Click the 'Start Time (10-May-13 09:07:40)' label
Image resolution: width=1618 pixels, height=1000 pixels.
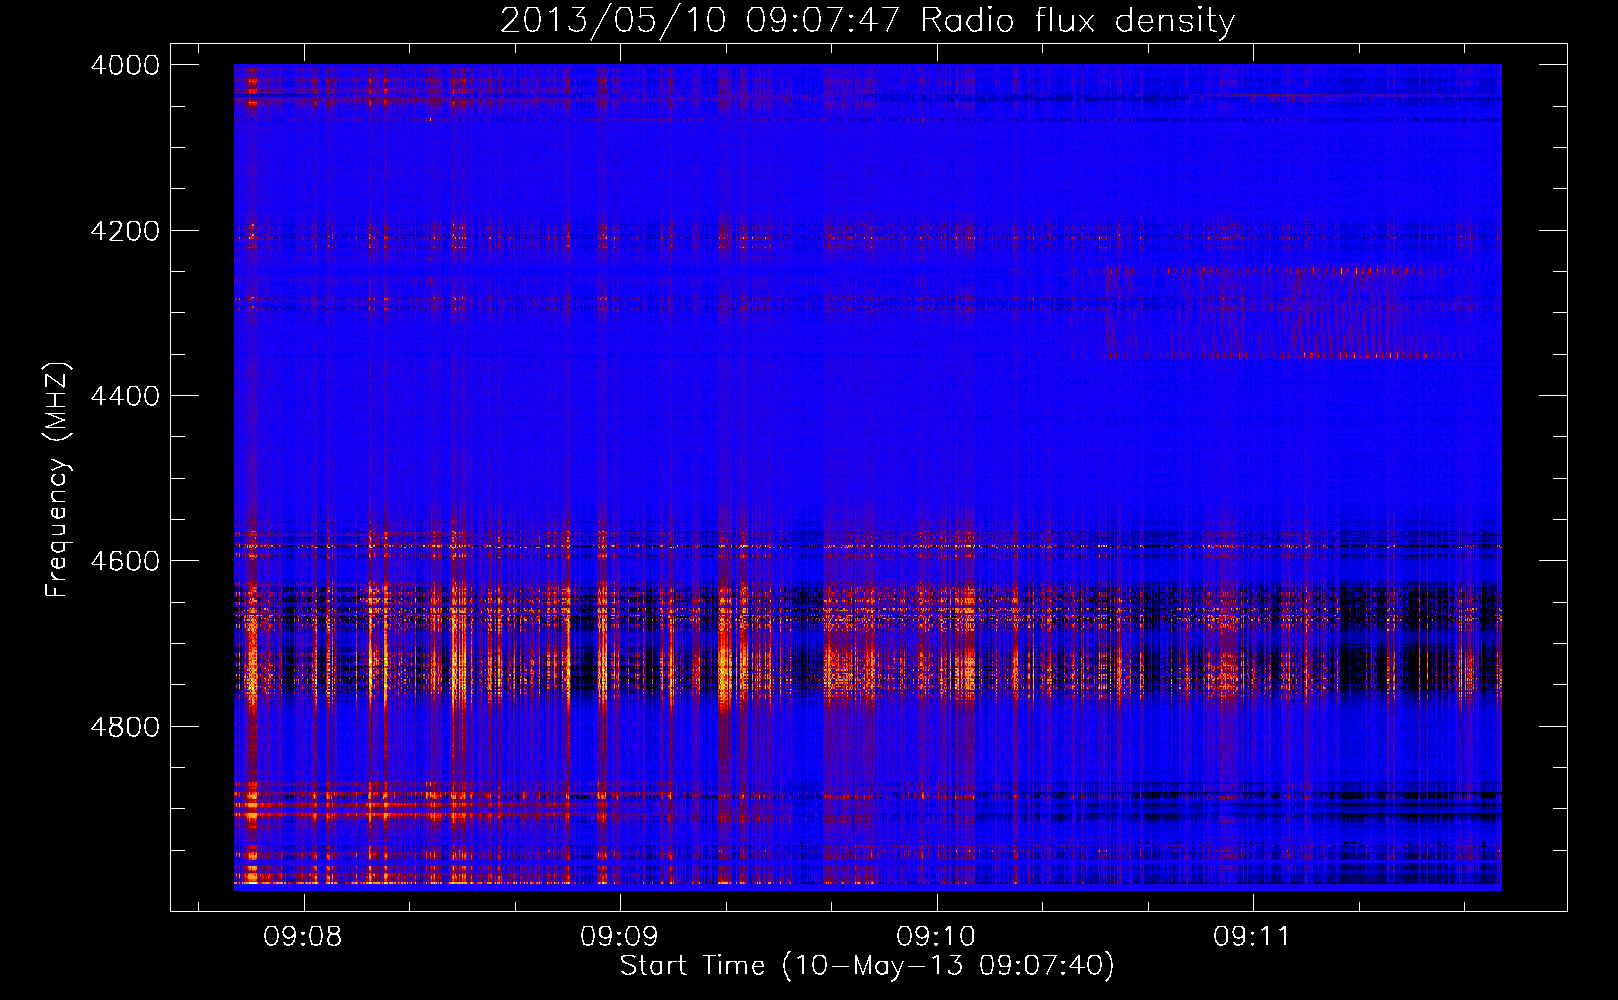[867, 966]
